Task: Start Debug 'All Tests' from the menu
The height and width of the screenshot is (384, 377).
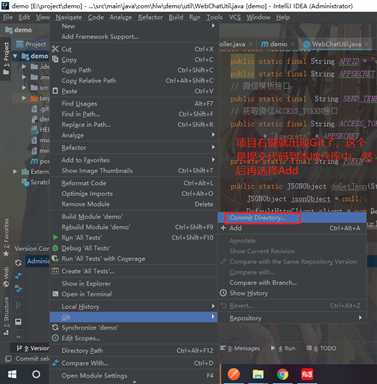Action: click(x=133, y=248)
